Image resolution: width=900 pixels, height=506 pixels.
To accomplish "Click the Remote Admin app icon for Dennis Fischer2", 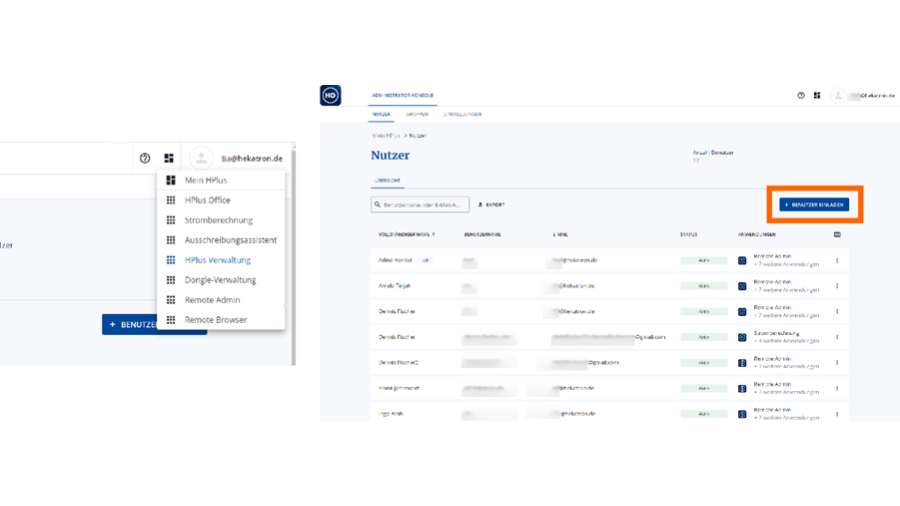I will click(x=742, y=363).
